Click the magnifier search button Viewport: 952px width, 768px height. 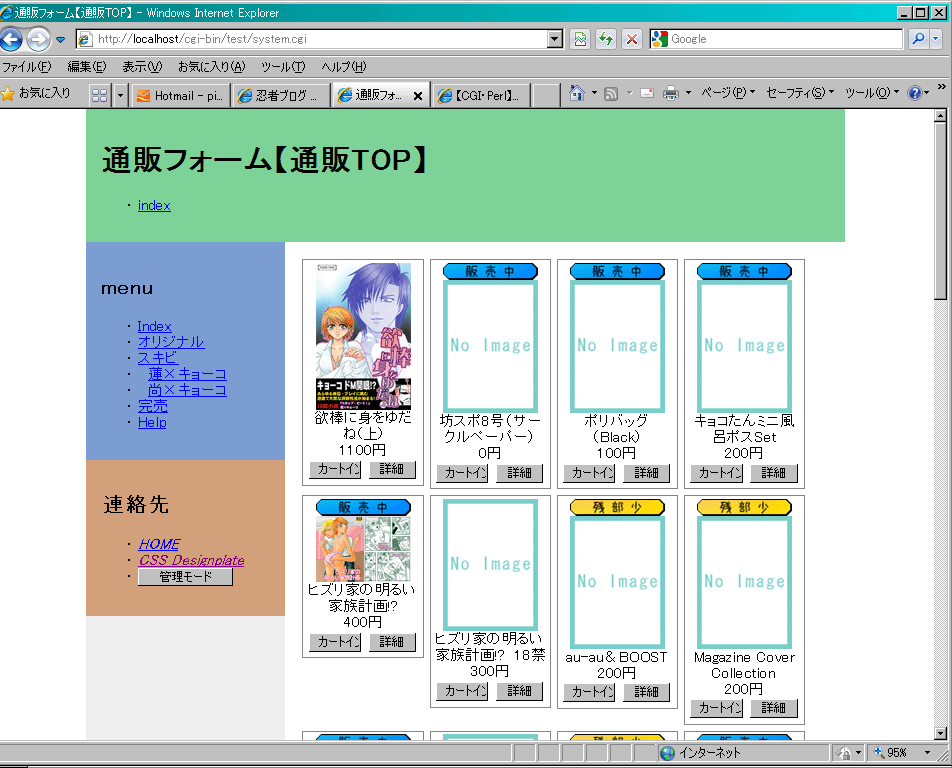pos(919,39)
